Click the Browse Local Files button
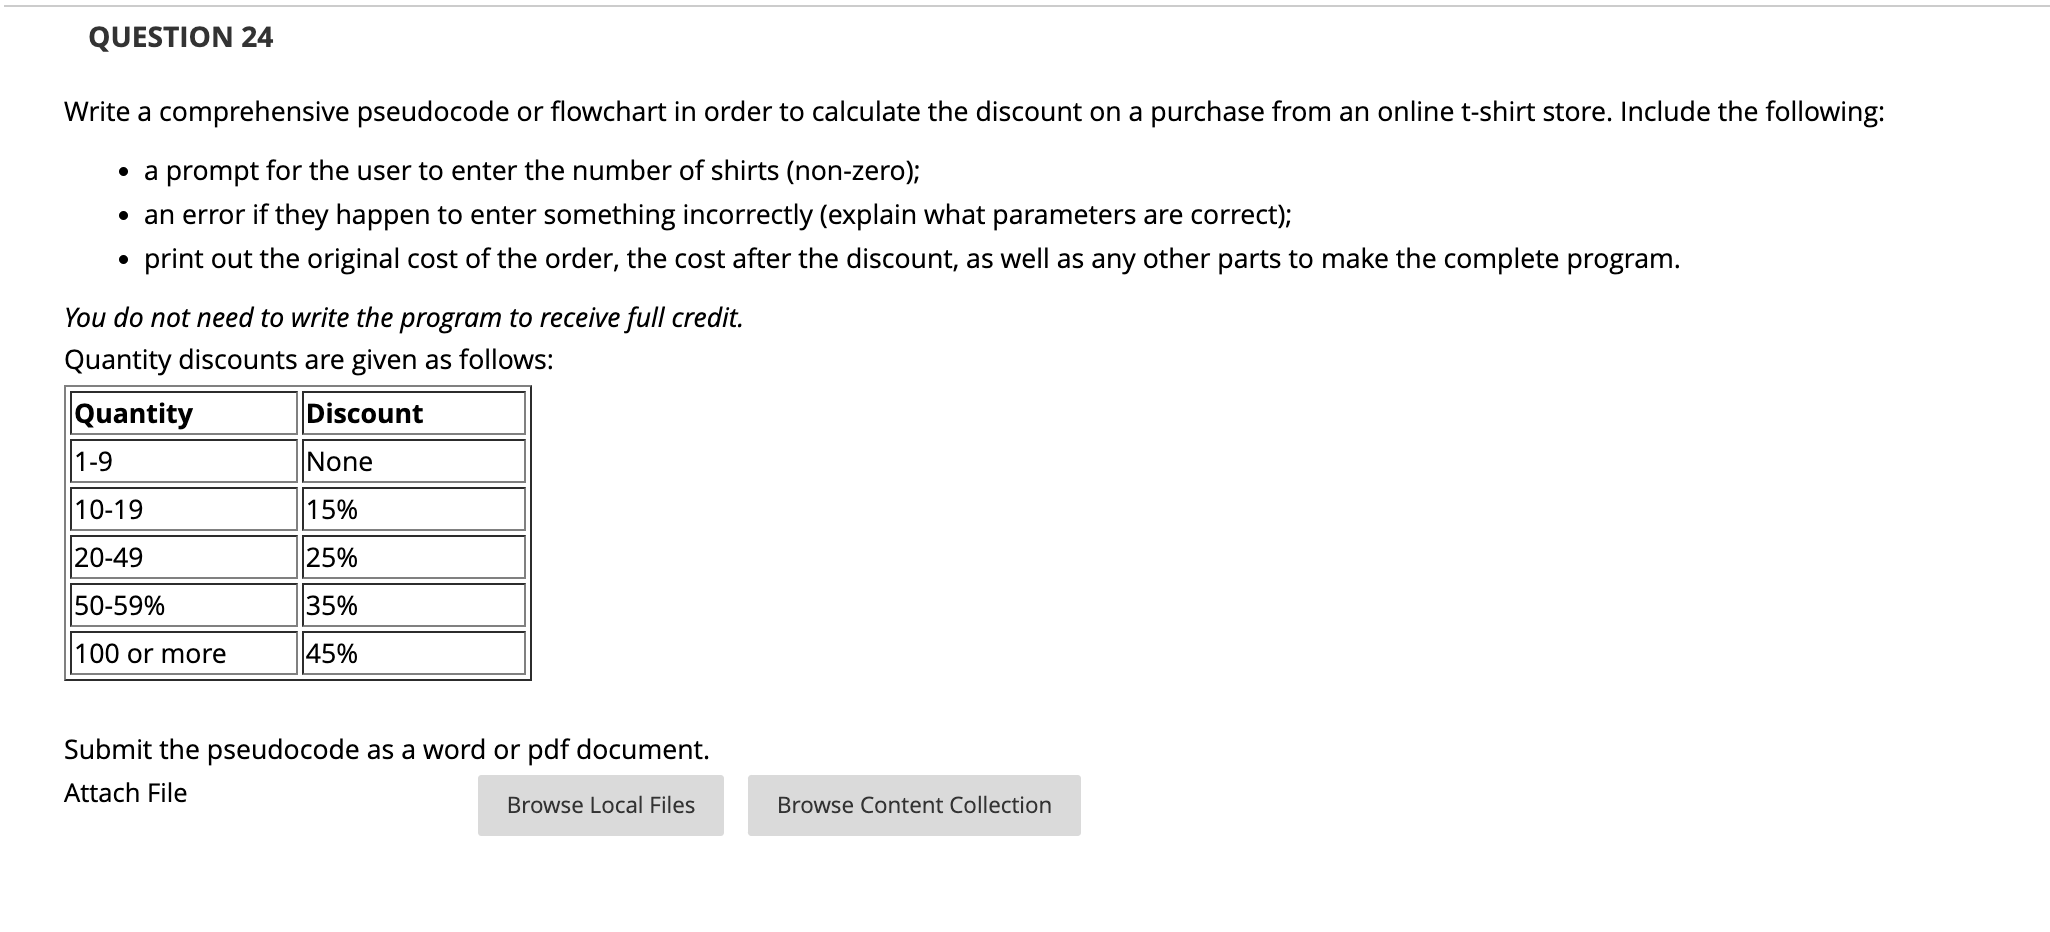 pyautogui.click(x=599, y=805)
